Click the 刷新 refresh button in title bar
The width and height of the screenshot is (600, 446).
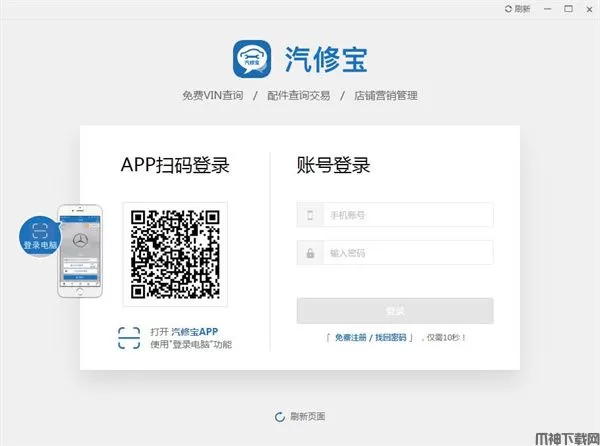517,9
